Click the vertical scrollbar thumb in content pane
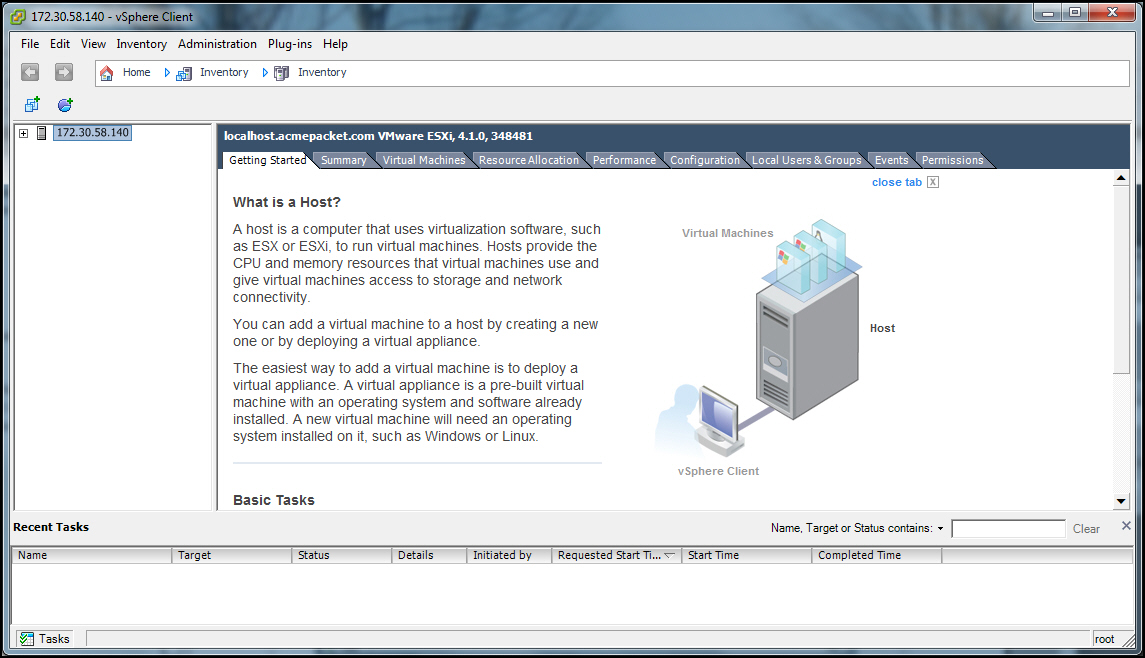The height and width of the screenshot is (658, 1145). (x=1121, y=280)
